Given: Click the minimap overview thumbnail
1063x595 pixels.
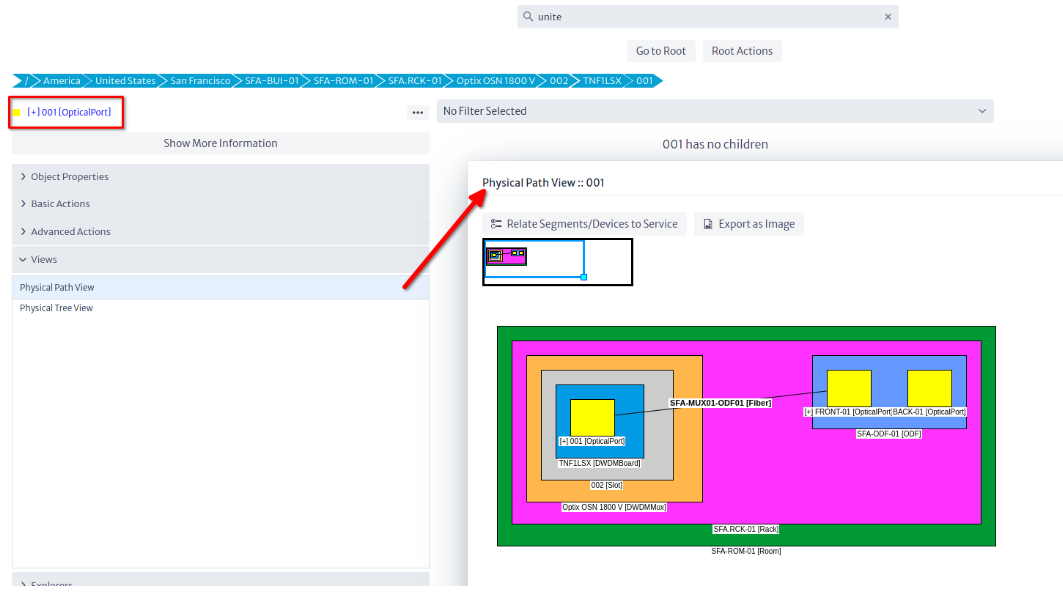Looking at the screenshot, I should pos(557,262).
